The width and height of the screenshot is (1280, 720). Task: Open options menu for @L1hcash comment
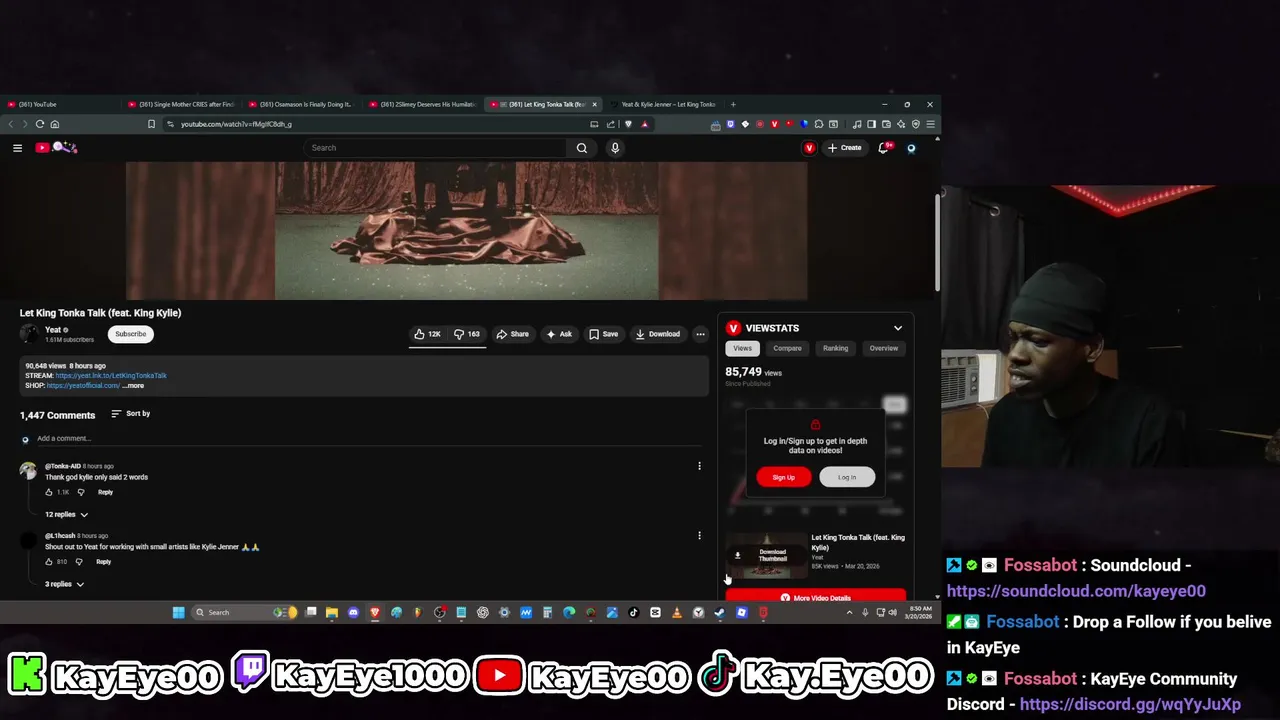[x=699, y=536]
